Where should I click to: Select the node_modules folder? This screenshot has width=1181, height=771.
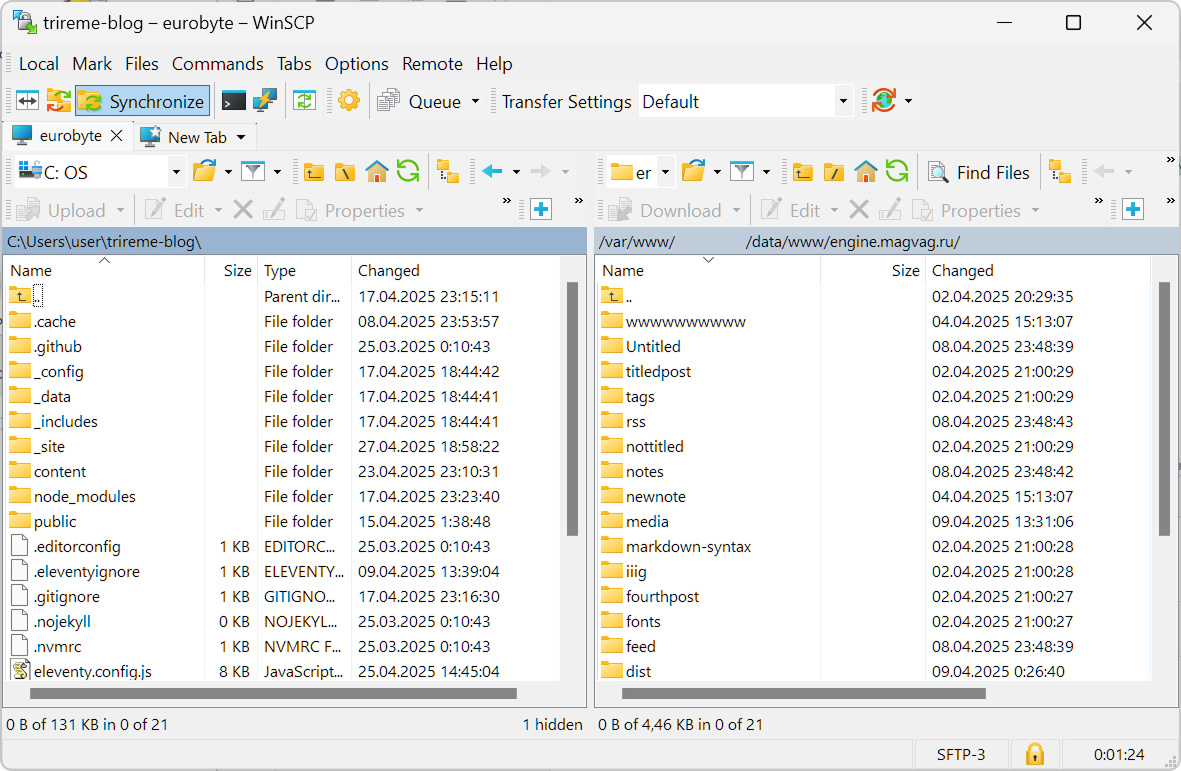84,496
